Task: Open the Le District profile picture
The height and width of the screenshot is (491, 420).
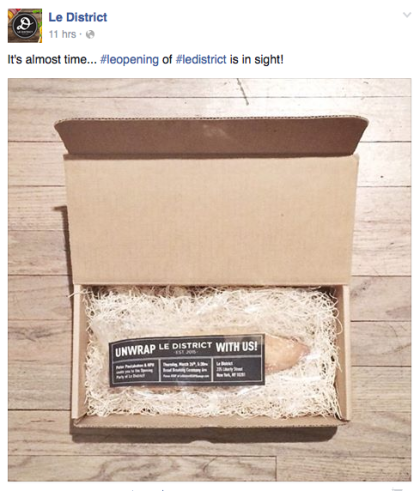Action: pos(25,26)
